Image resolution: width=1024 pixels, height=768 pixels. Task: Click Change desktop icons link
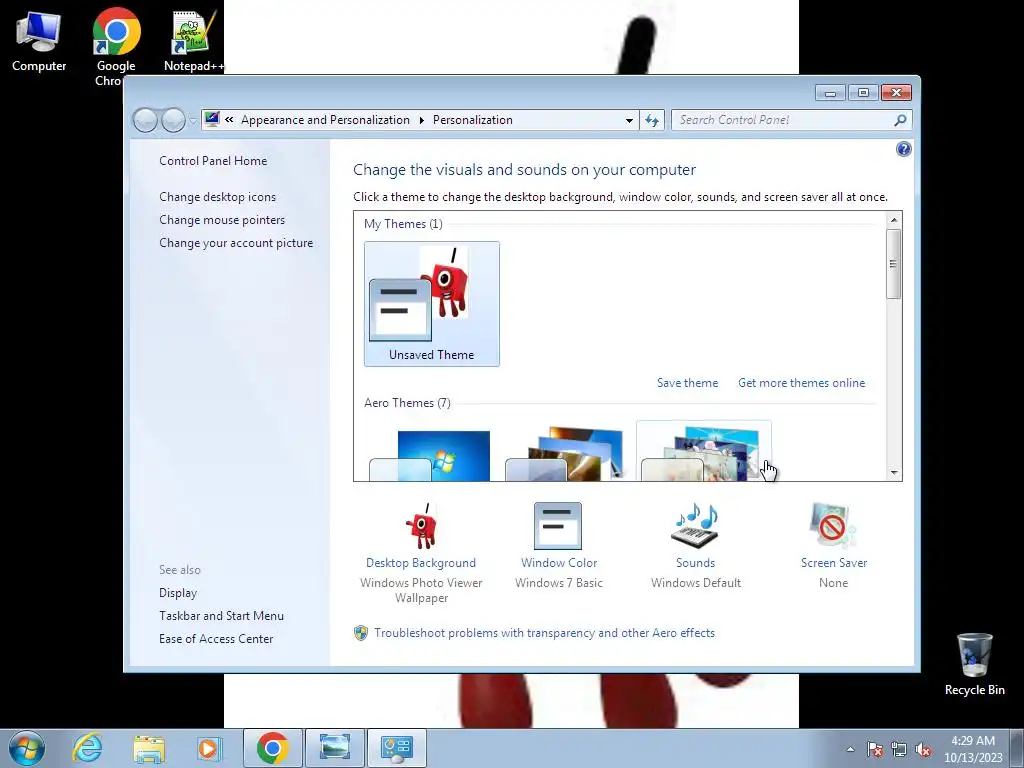click(217, 197)
